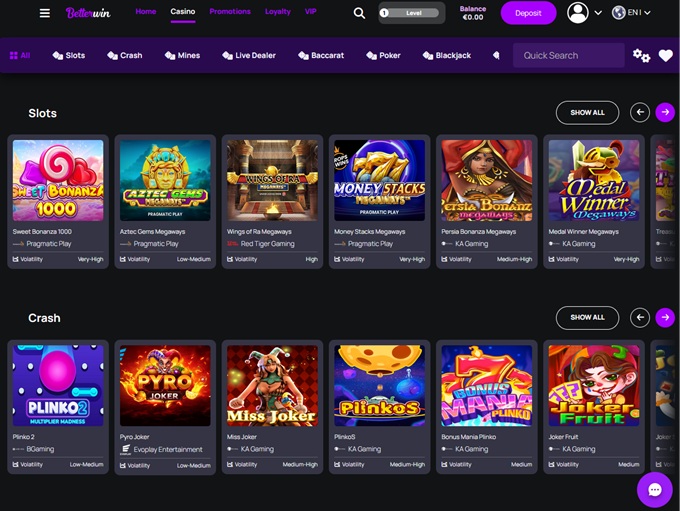
Task: Focus the Quick Search field
Action: (568, 56)
